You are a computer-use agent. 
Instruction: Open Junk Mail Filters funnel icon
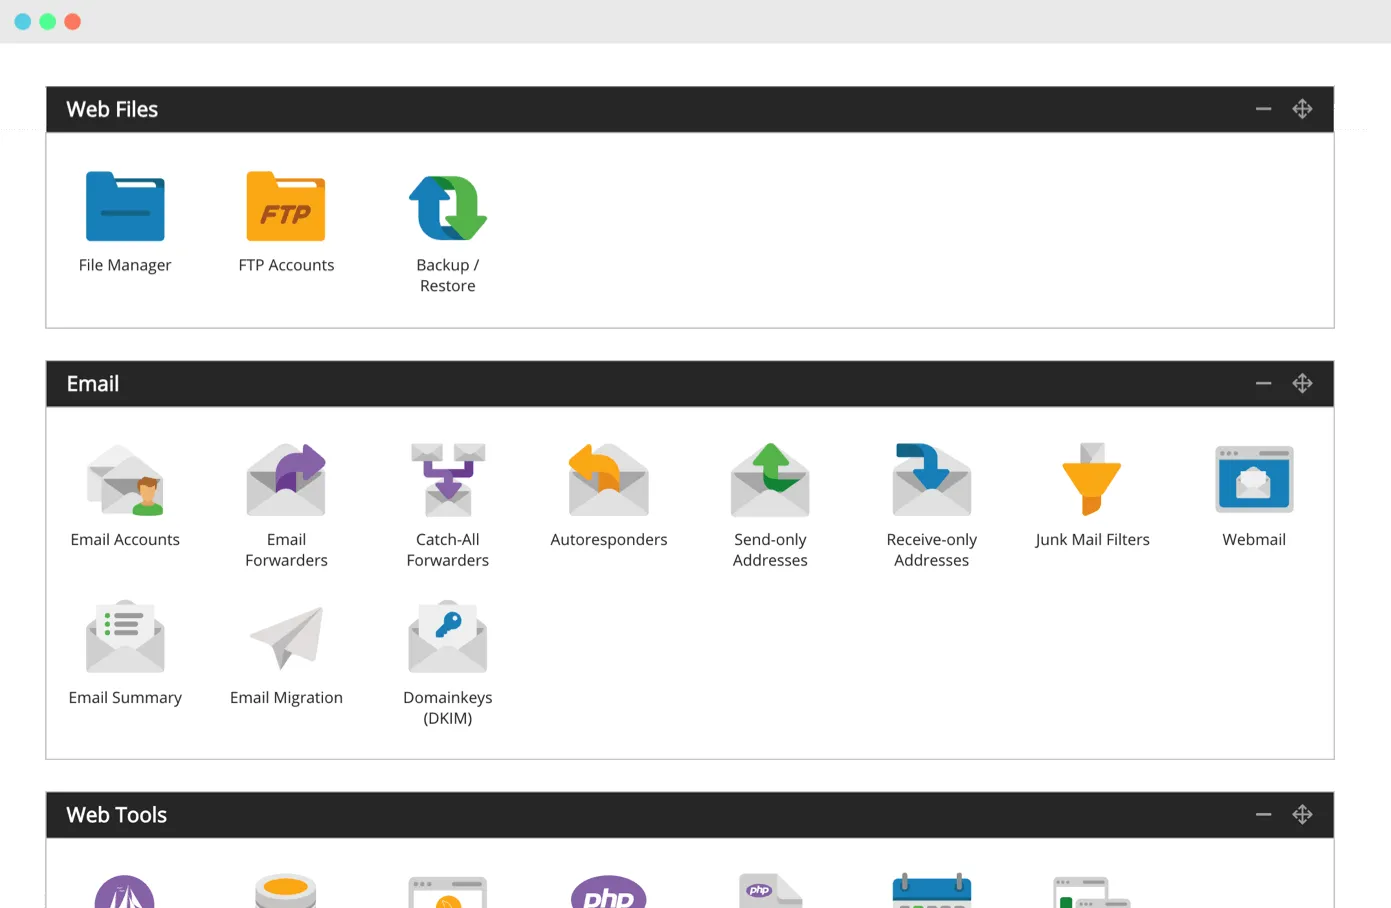(x=1092, y=479)
